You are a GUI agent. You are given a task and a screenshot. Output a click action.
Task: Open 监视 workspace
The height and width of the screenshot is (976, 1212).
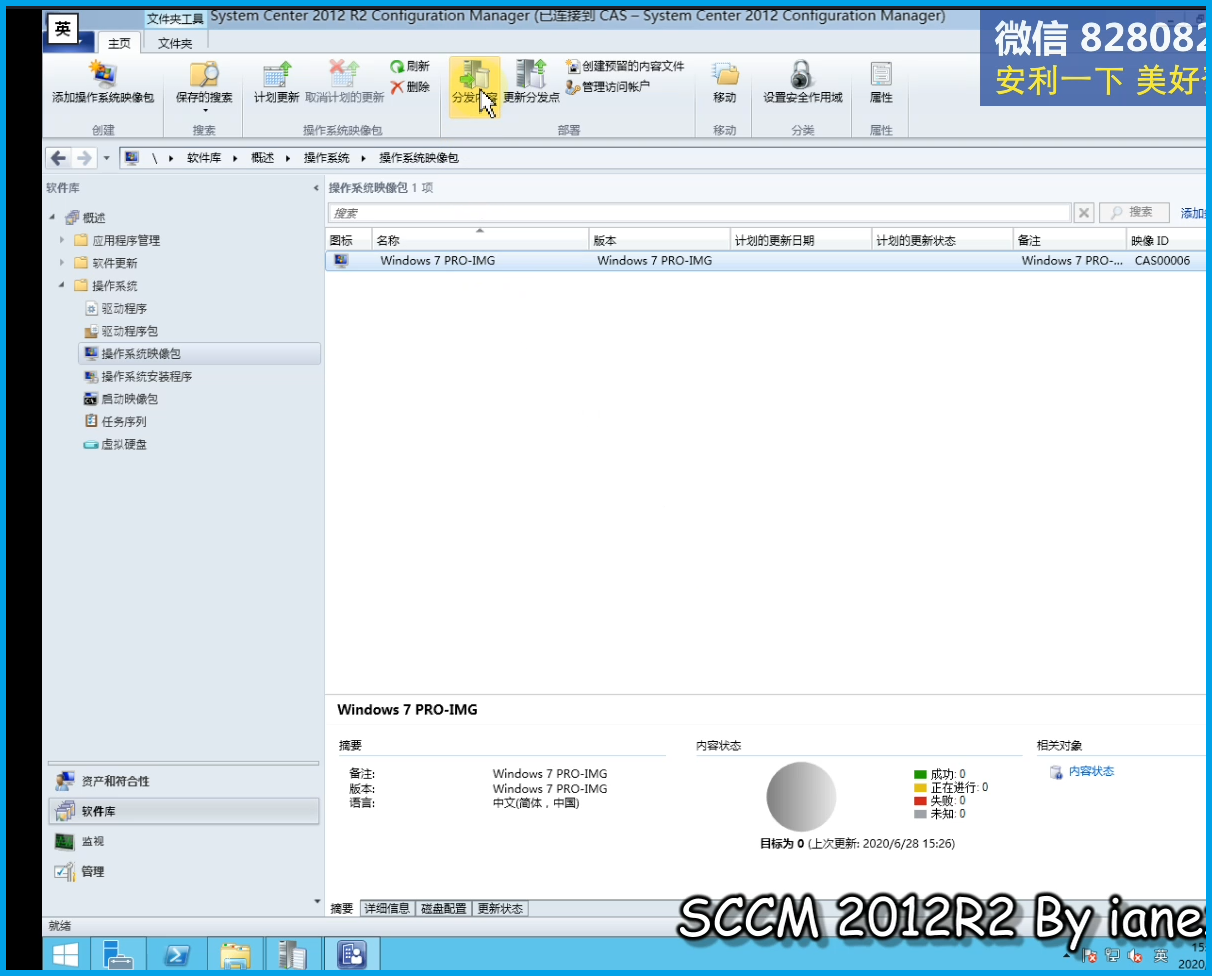(x=184, y=841)
